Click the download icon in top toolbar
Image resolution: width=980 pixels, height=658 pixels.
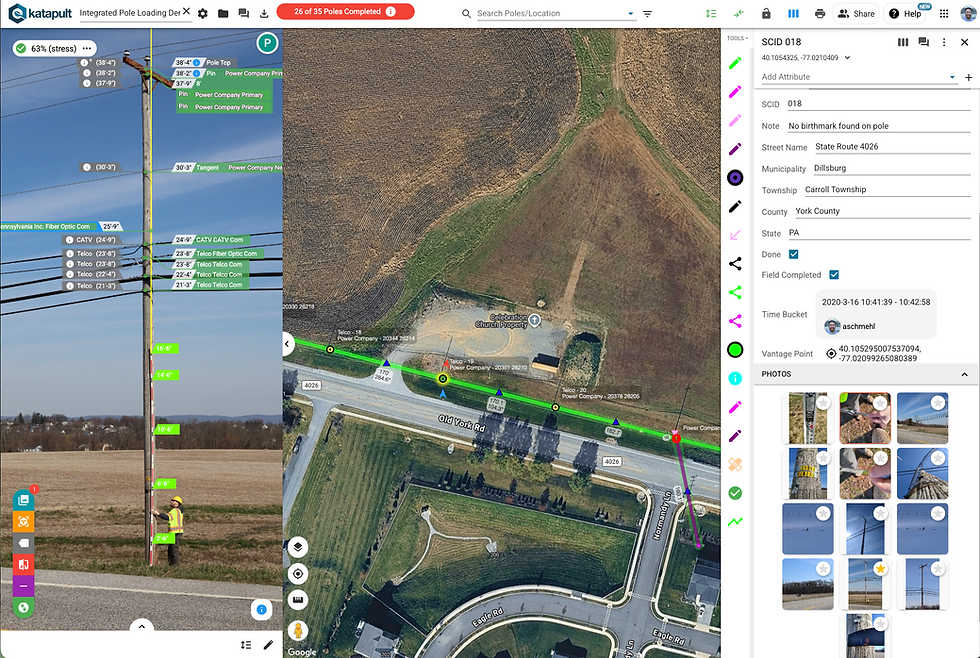coord(264,13)
